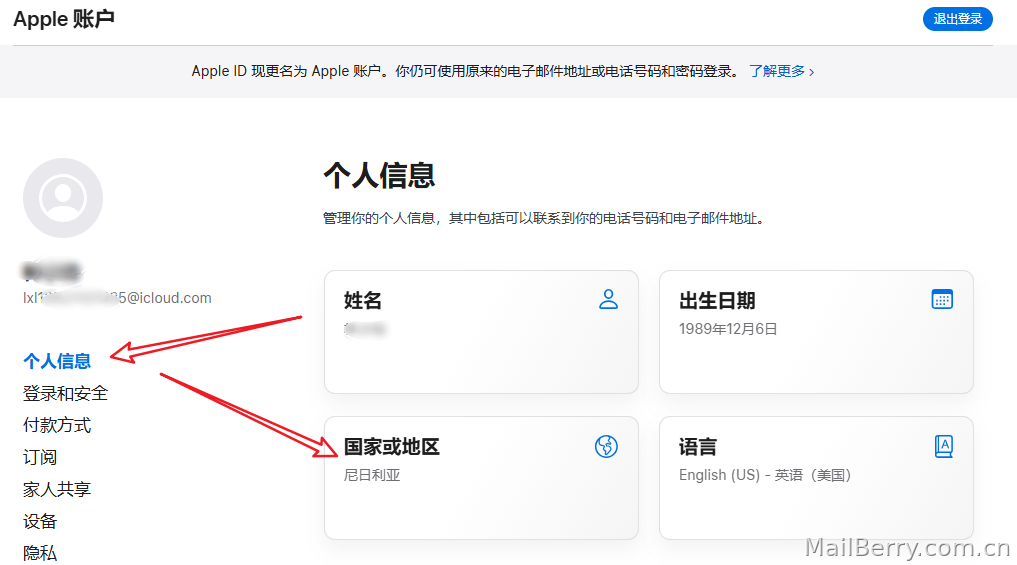Click the 个人信息 page heading
1017x565 pixels.
[379, 176]
